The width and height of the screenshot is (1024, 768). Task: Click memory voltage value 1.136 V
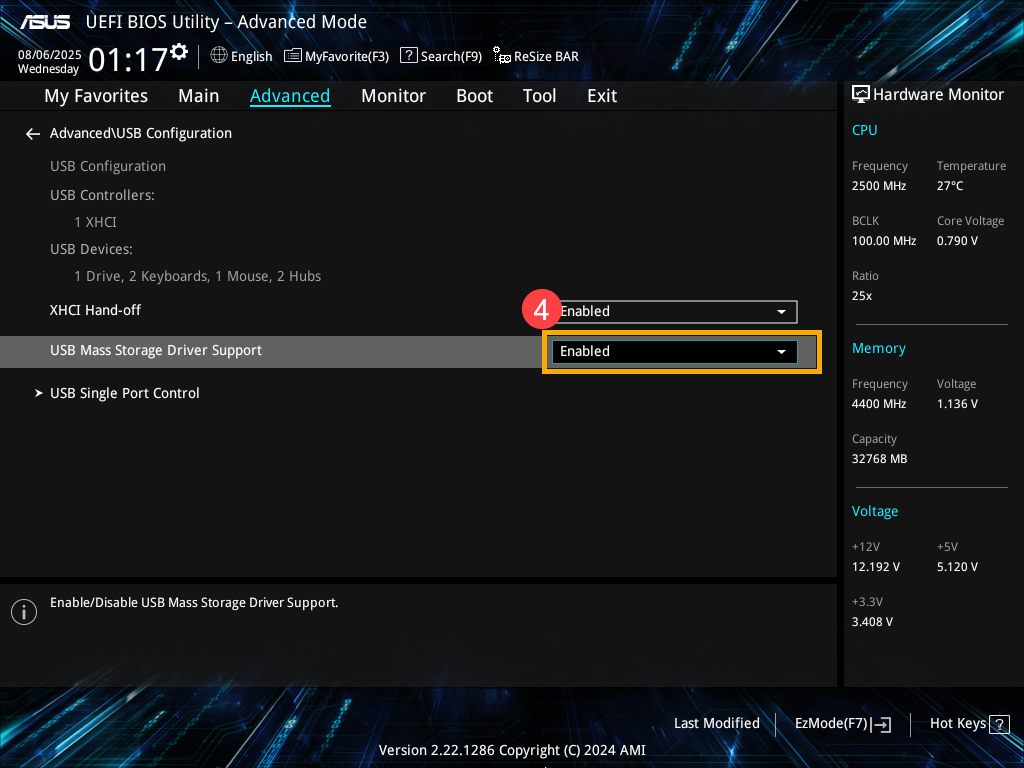coord(957,404)
